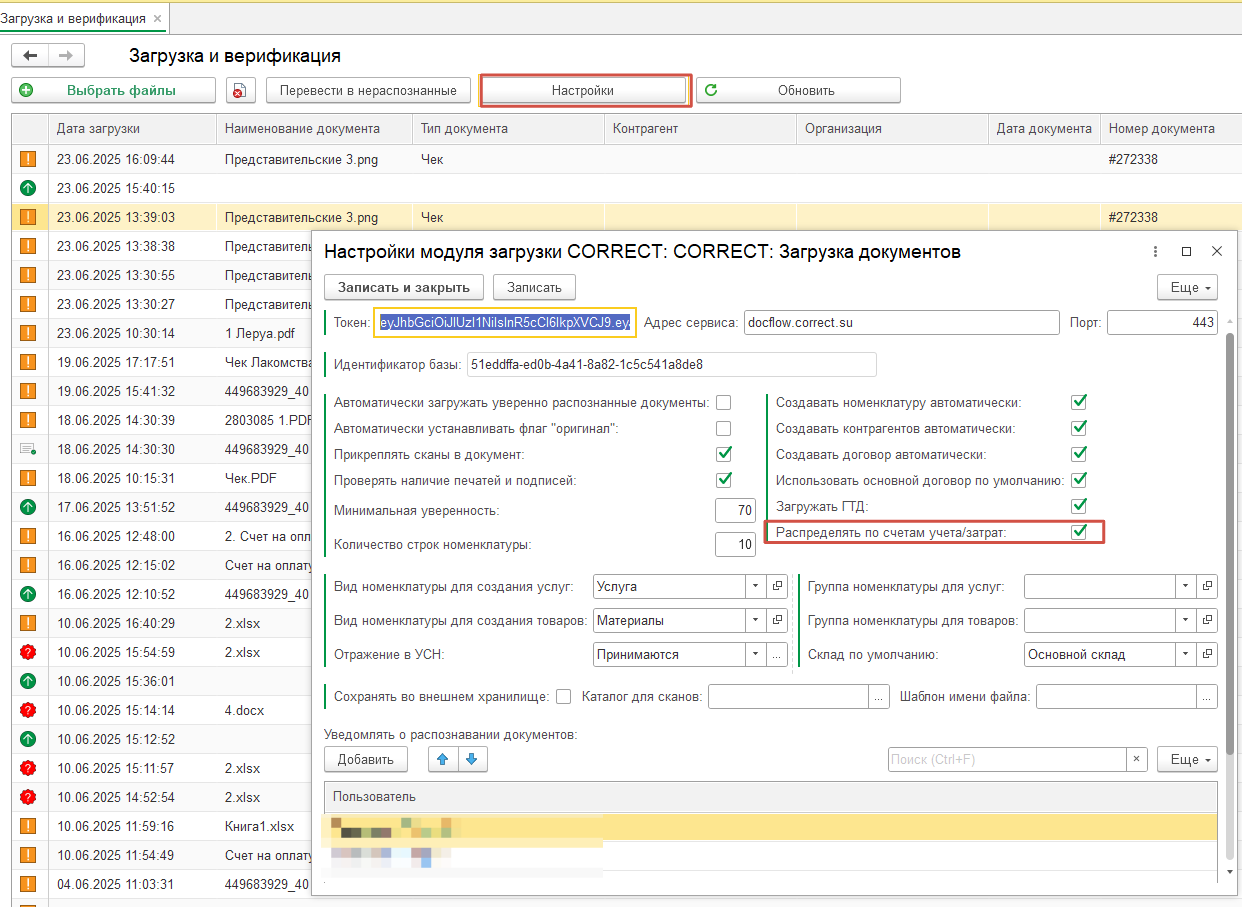Go back with the left arrow
This screenshot has height=907, width=1242.
tap(30, 56)
